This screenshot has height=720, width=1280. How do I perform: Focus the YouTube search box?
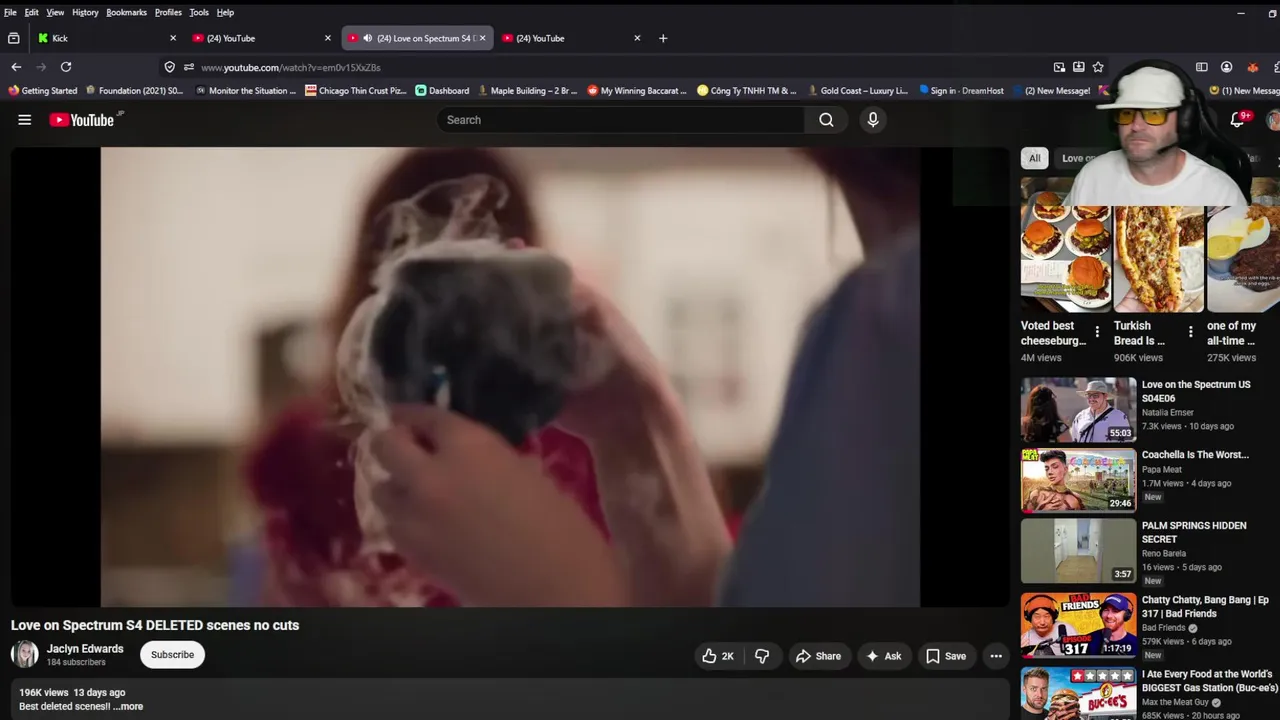620,120
